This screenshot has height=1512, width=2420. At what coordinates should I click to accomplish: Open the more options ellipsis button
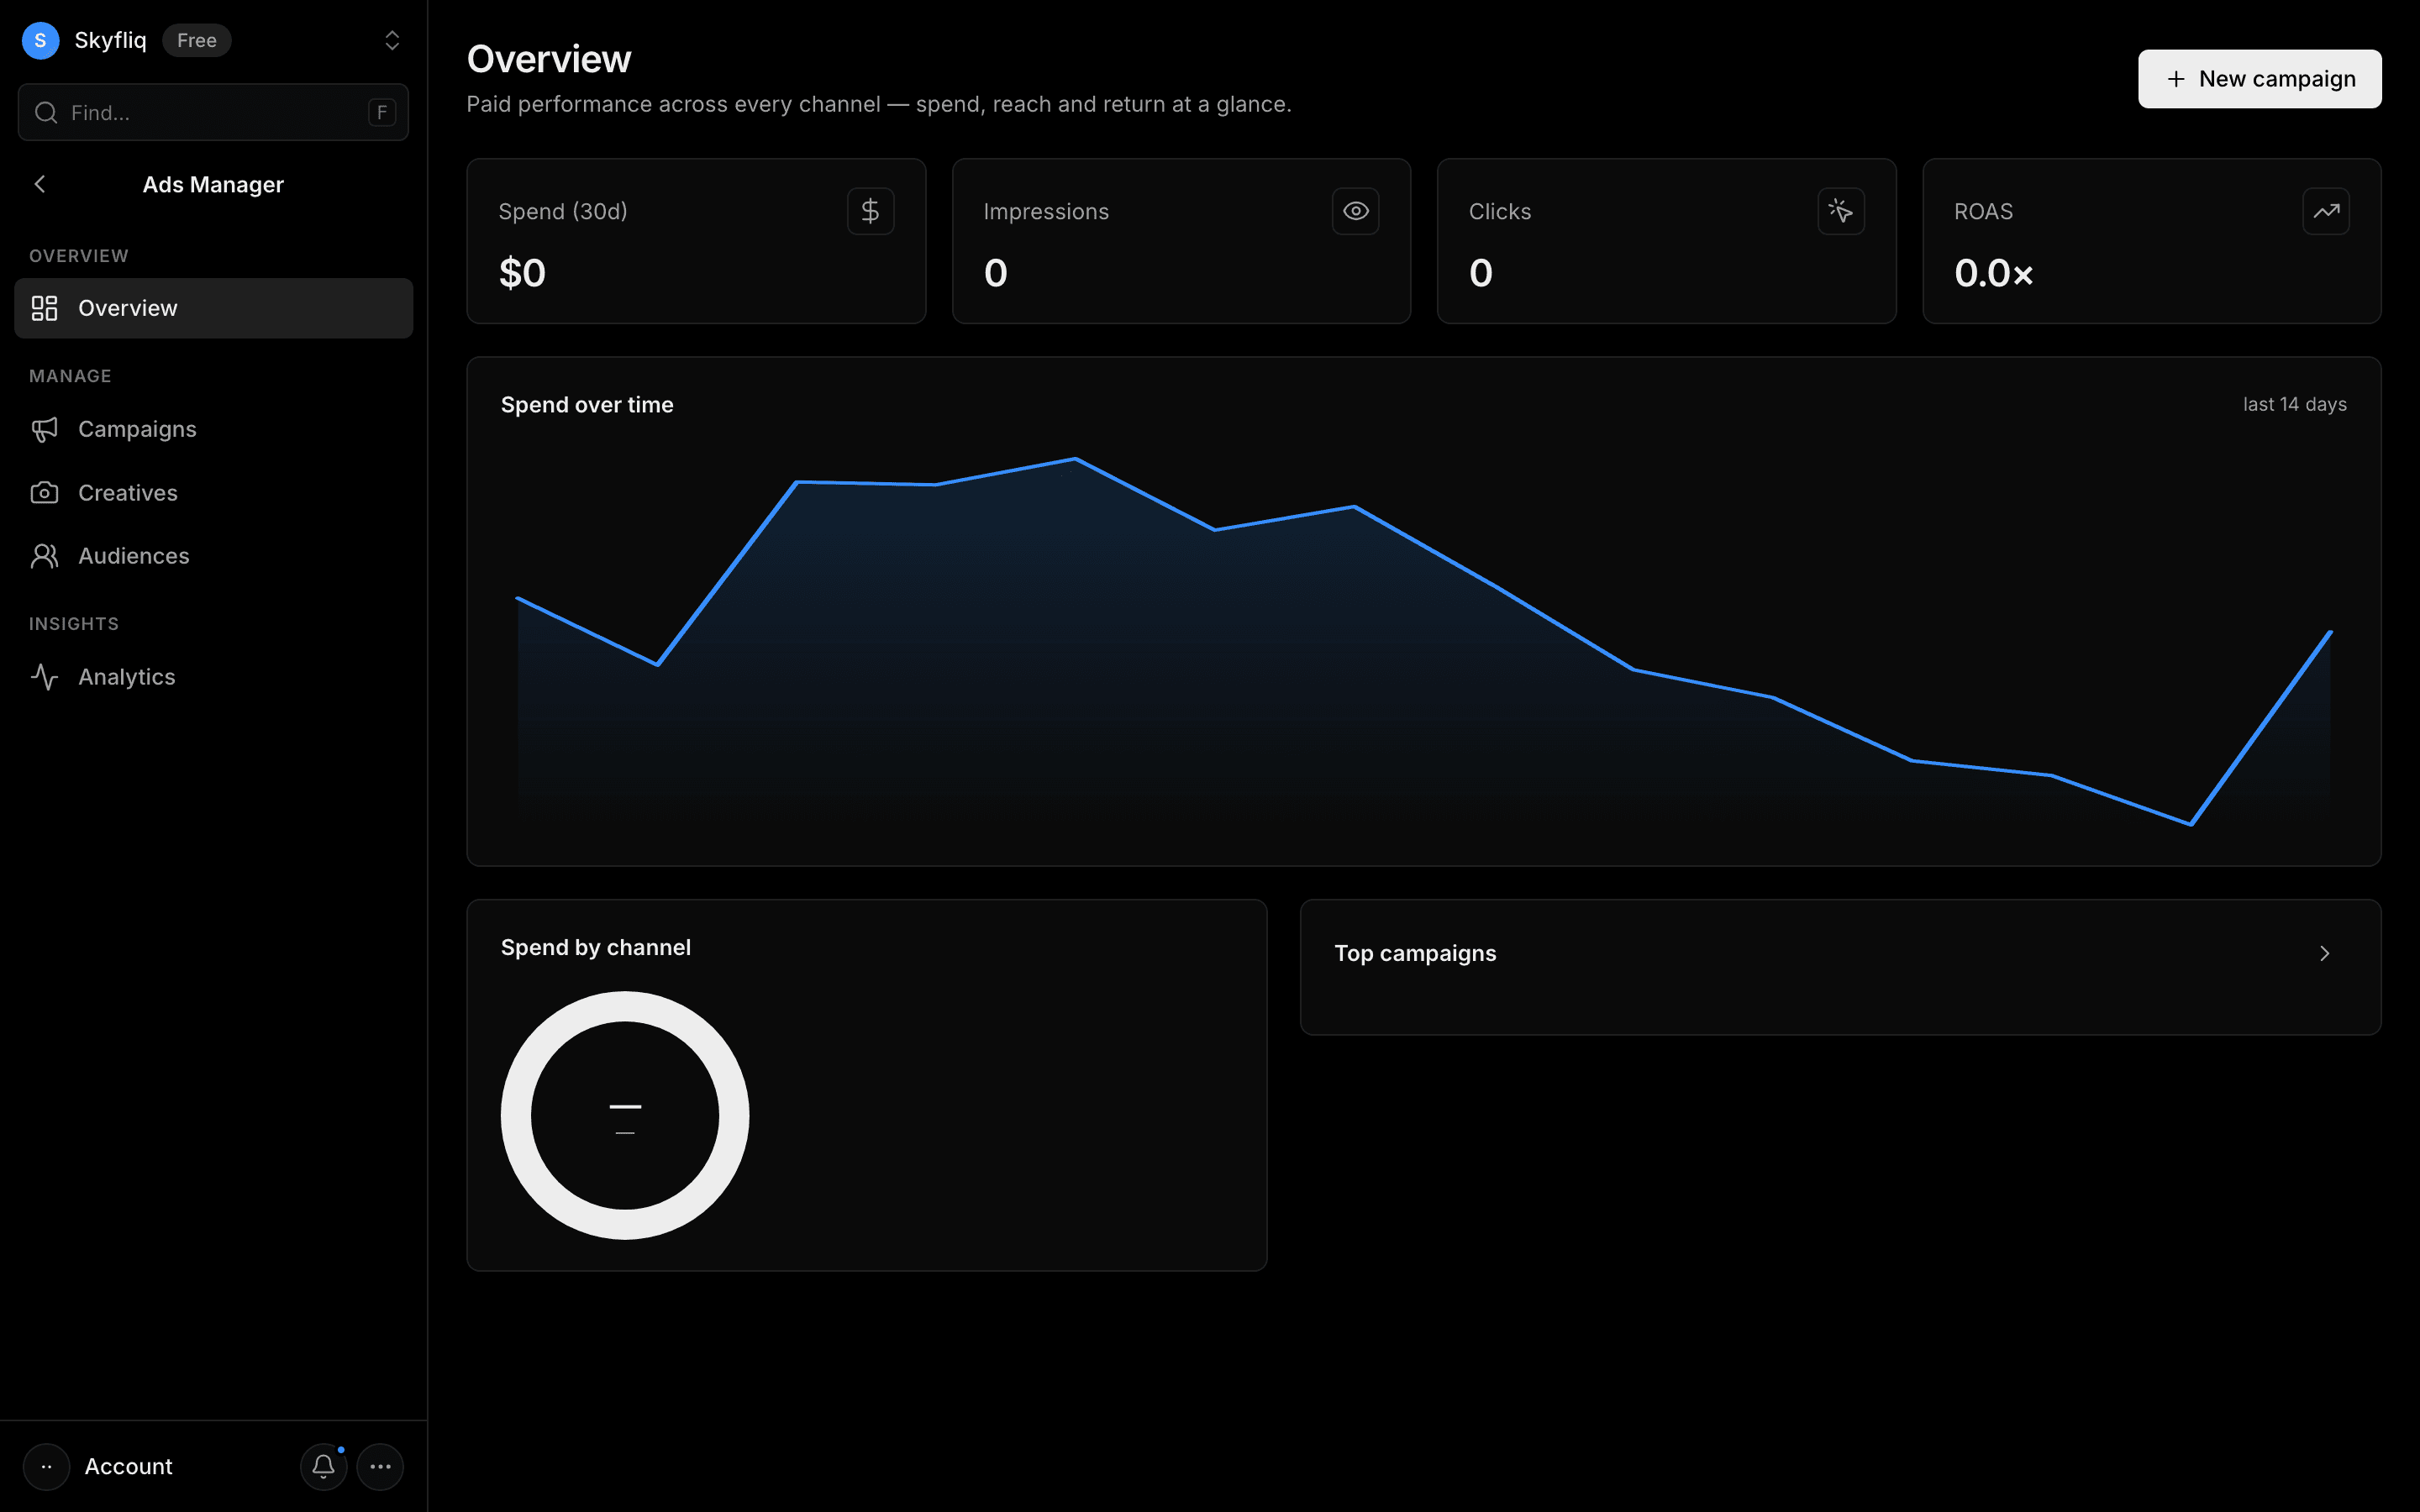click(380, 1467)
